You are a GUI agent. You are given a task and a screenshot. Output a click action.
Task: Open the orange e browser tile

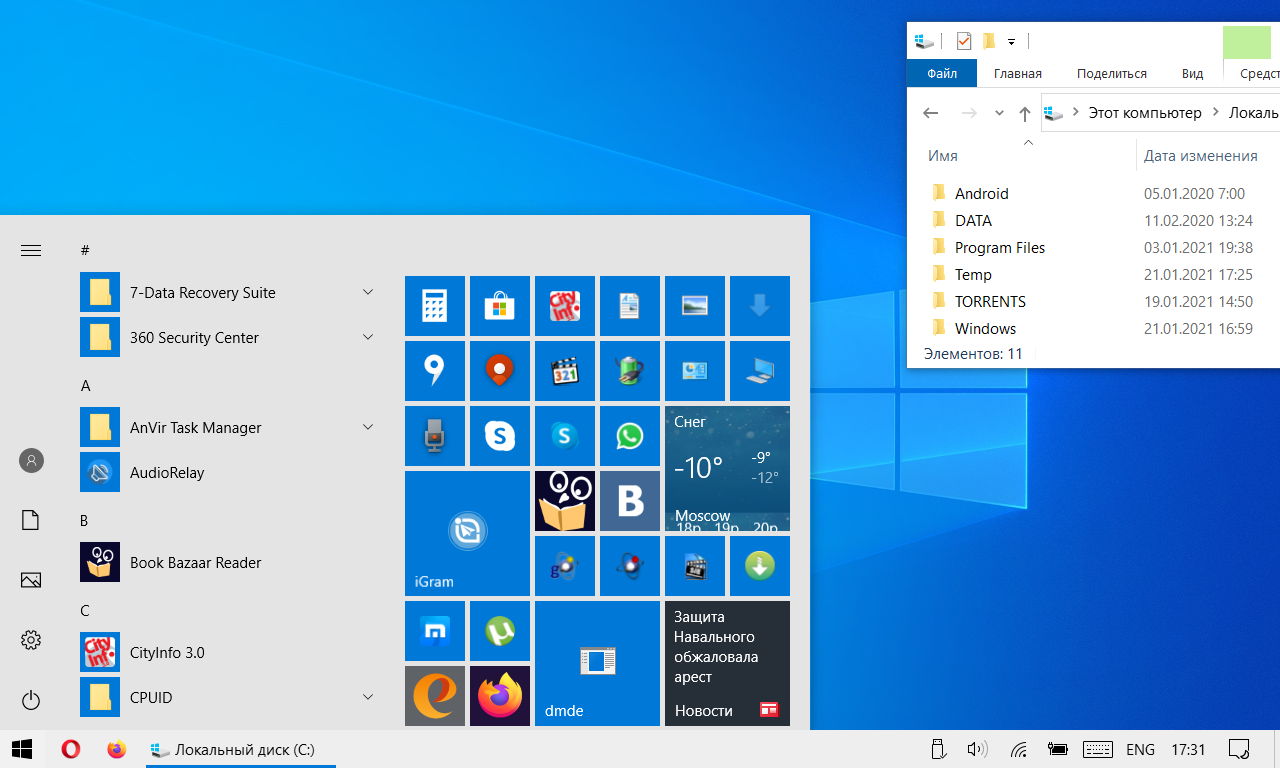pos(434,696)
